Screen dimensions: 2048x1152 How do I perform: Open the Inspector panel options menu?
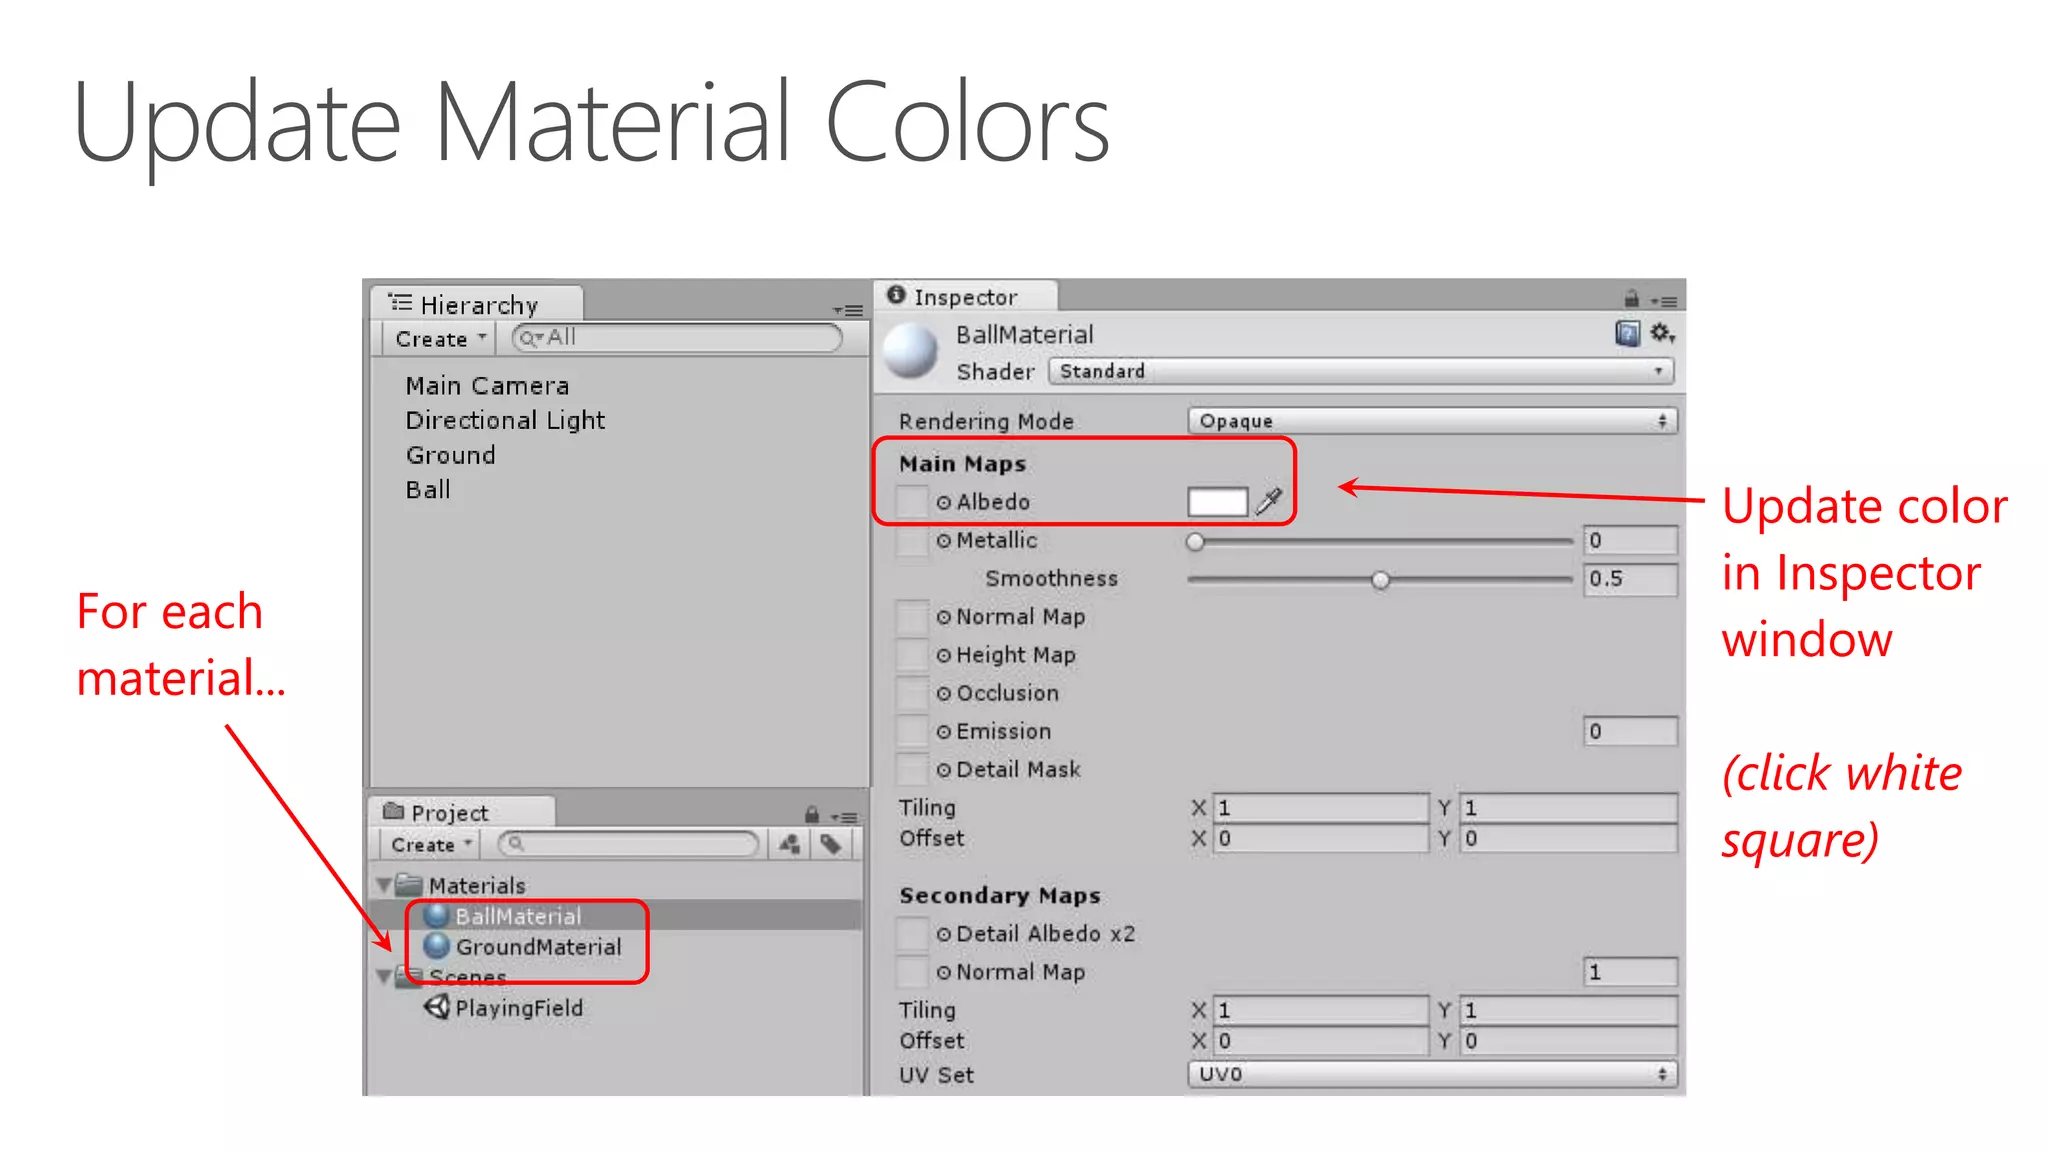coord(1663,300)
